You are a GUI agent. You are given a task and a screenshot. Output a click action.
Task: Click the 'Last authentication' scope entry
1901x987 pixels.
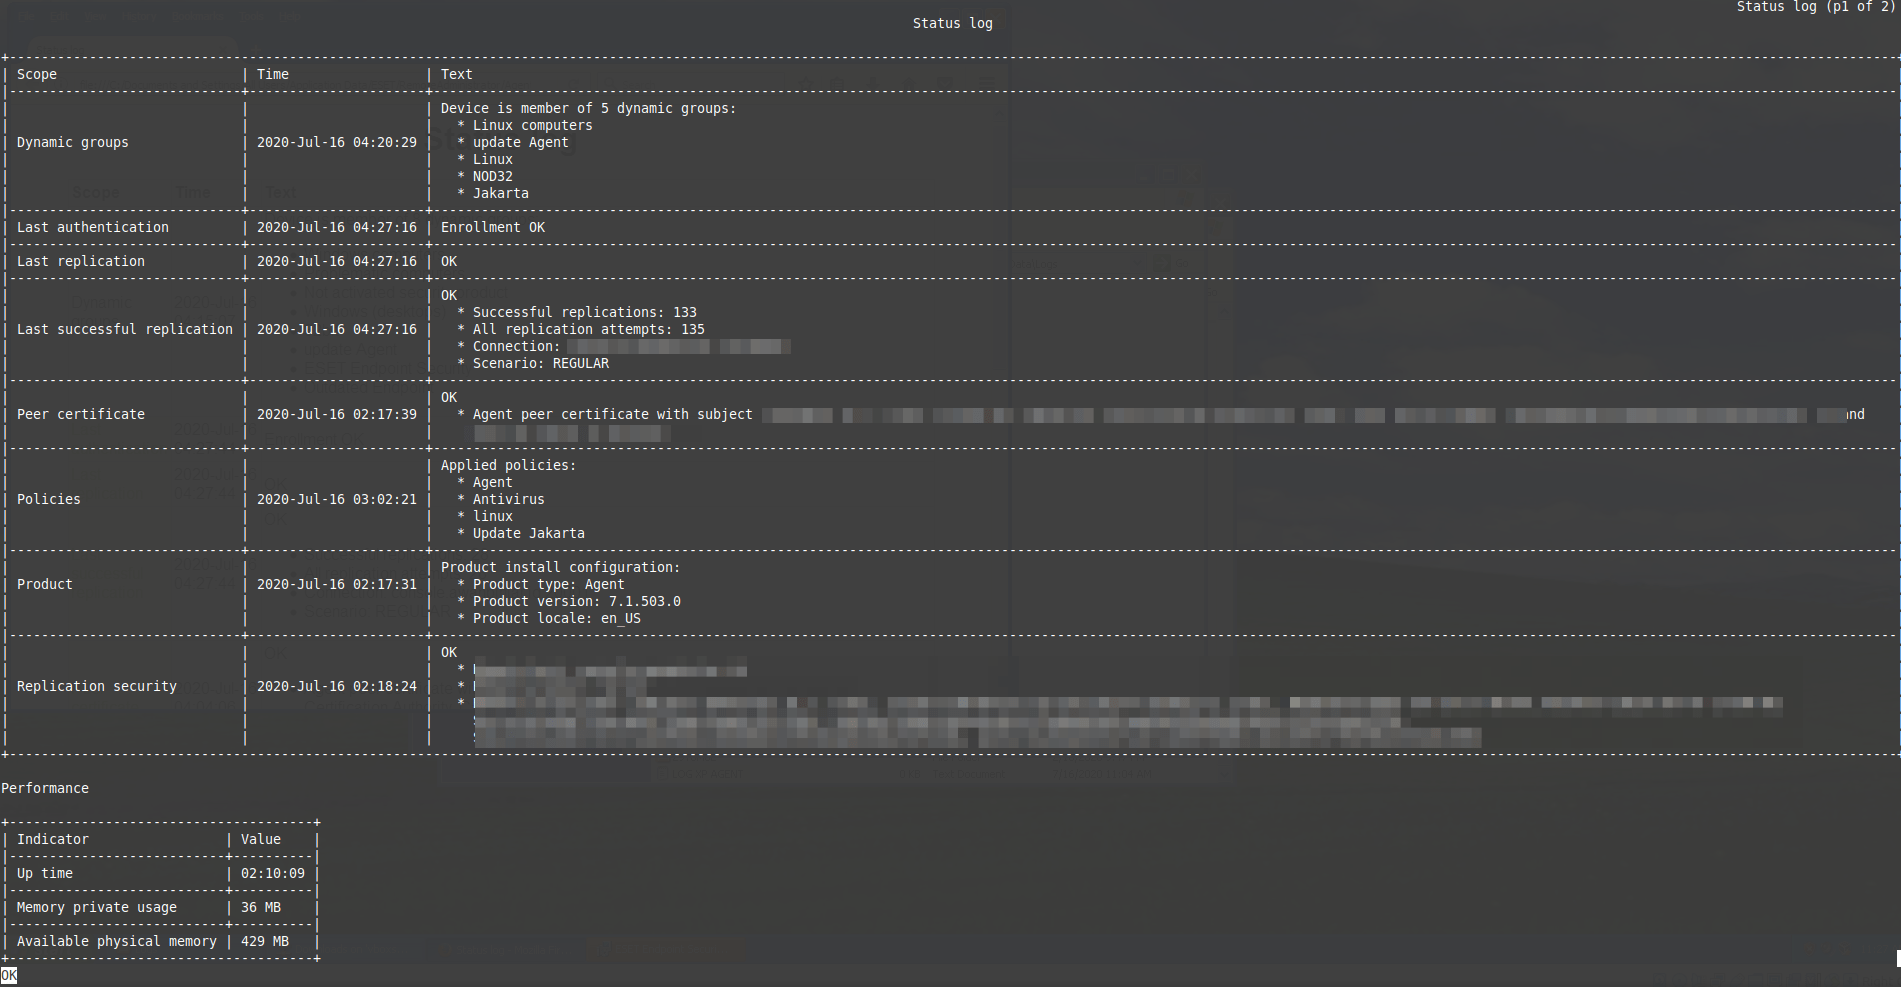coord(93,227)
